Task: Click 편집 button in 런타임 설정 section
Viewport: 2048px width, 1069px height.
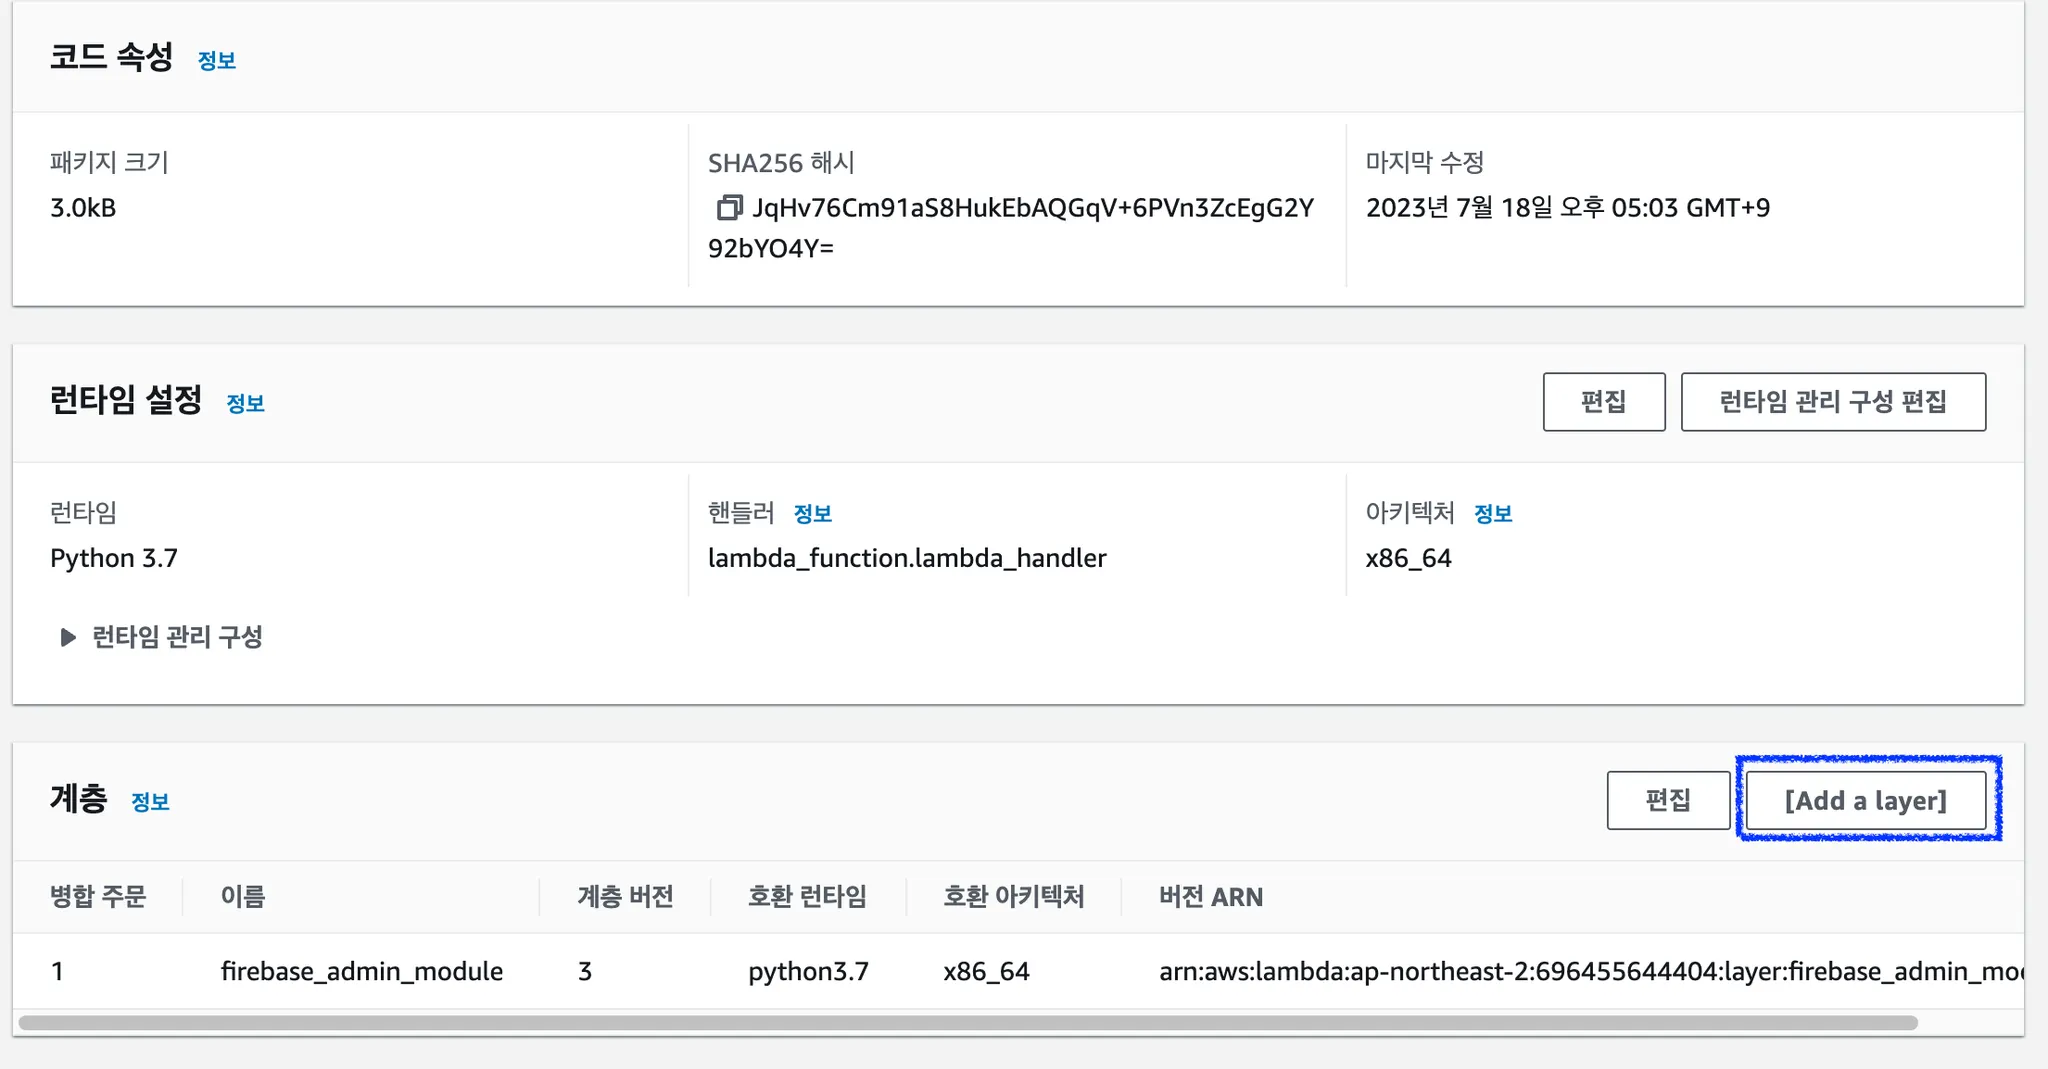Action: tap(1603, 402)
